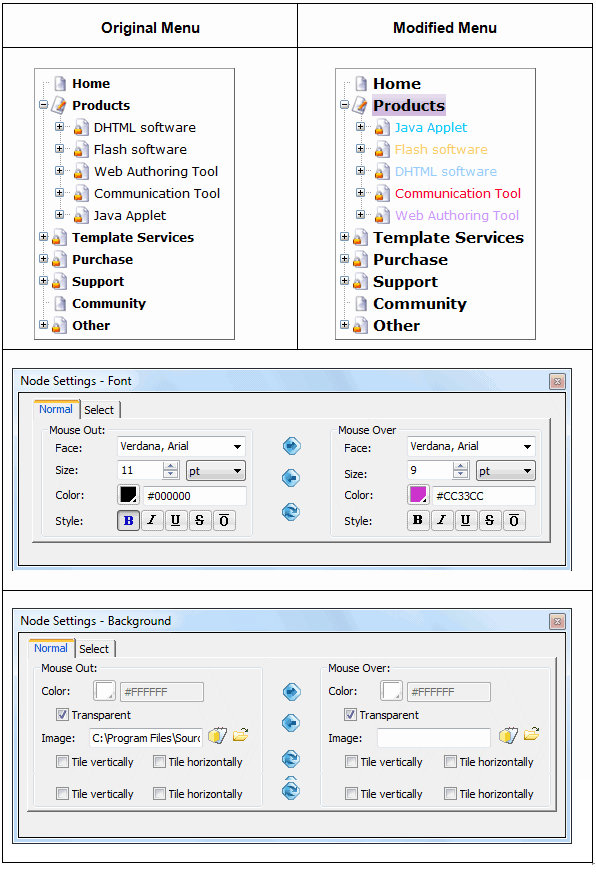Toggle Italic style in Mouse Over font
596x880 pixels.
pyautogui.click(x=442, y=520)
